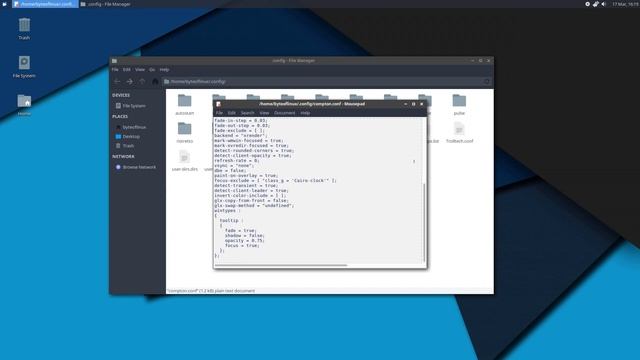Switch to config File Manager taskbar button
Screen dimensions: 640x360
[105, 4]
